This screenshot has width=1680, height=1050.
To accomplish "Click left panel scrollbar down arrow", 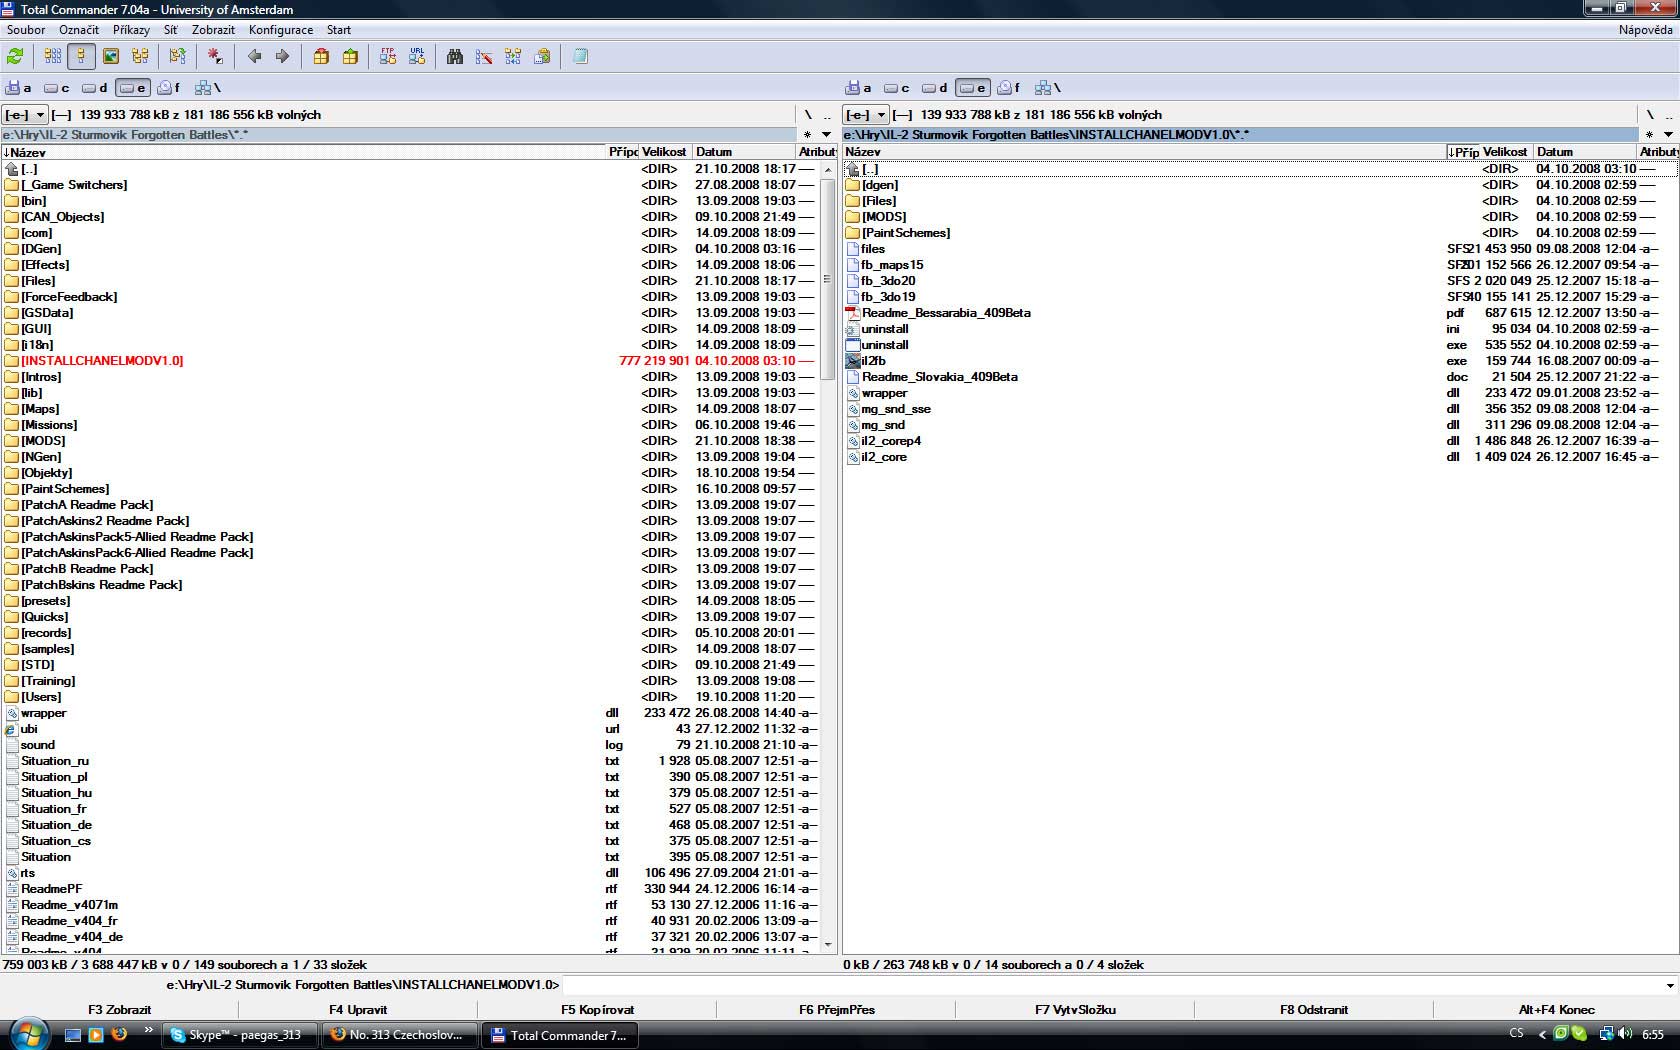I will [827, 944].
